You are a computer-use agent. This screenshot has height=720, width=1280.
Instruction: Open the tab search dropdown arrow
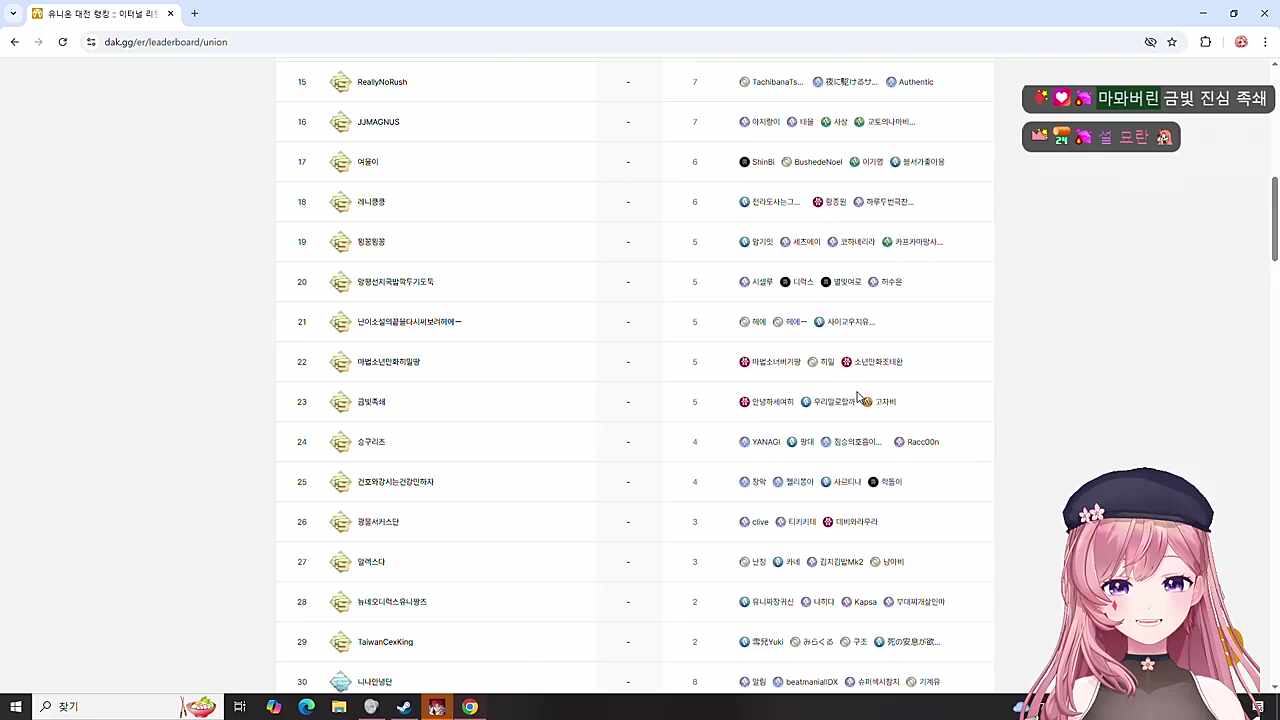click(x=13, y=14)
